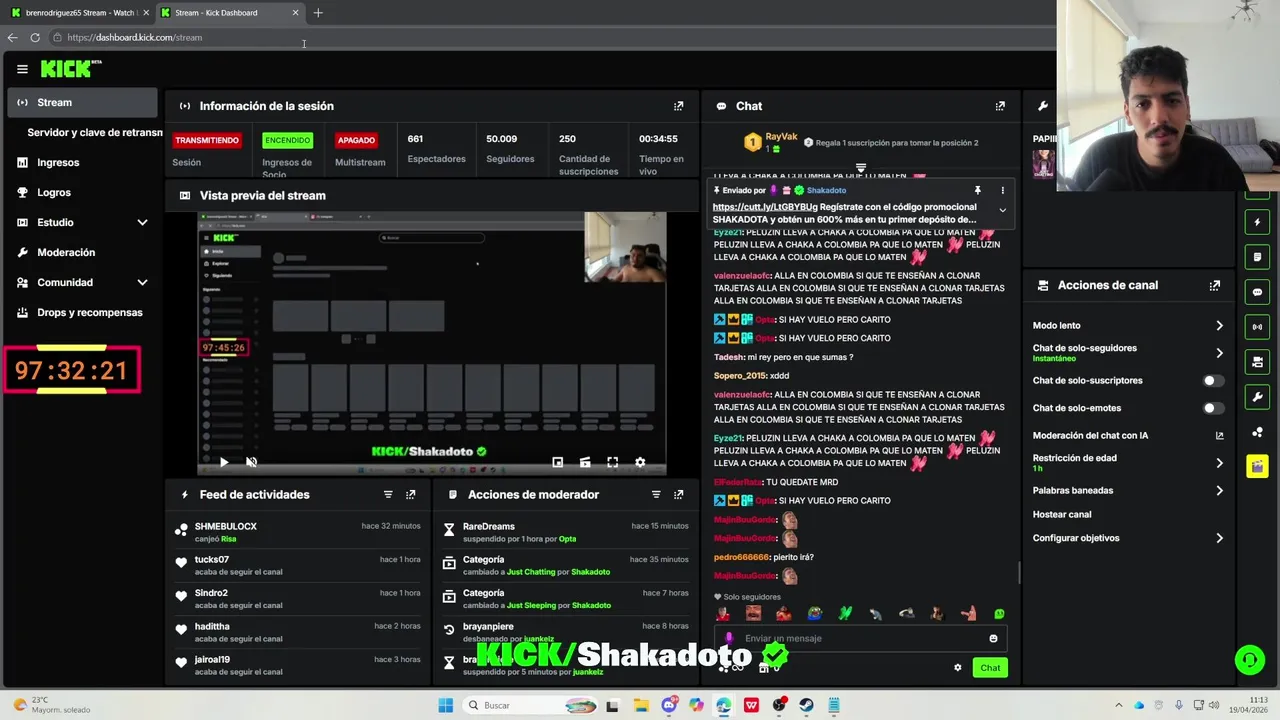Open the Windows Start menu

tap(445, 705)
